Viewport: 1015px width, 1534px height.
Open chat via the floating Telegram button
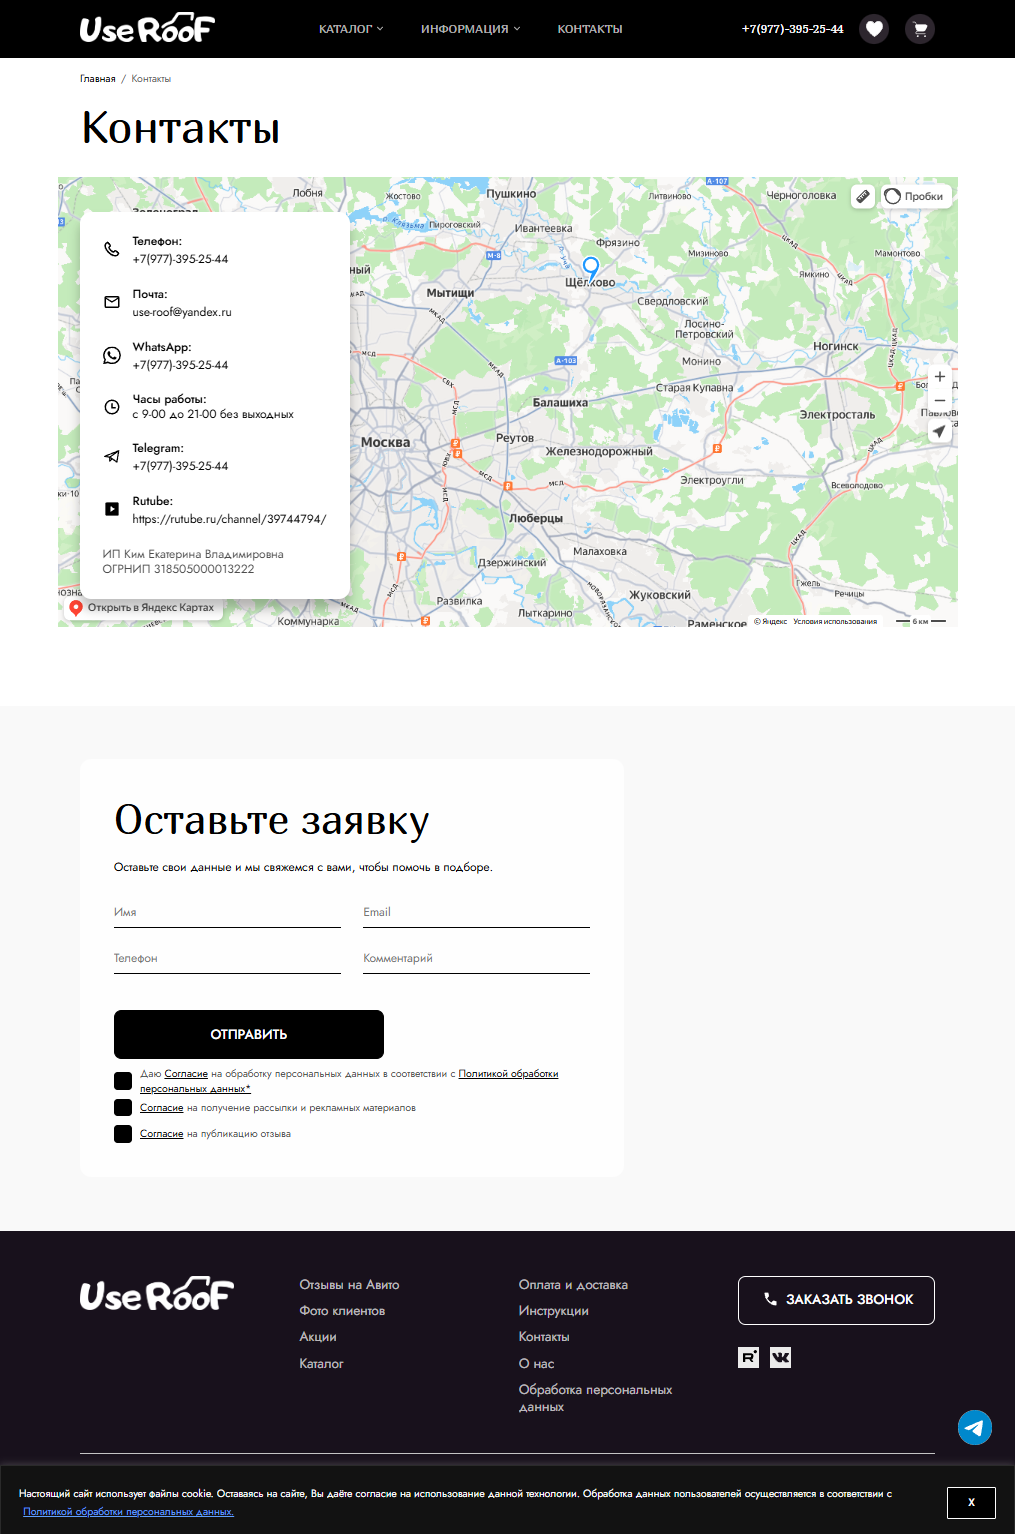pyautogui.click(x=973, y=1428)
